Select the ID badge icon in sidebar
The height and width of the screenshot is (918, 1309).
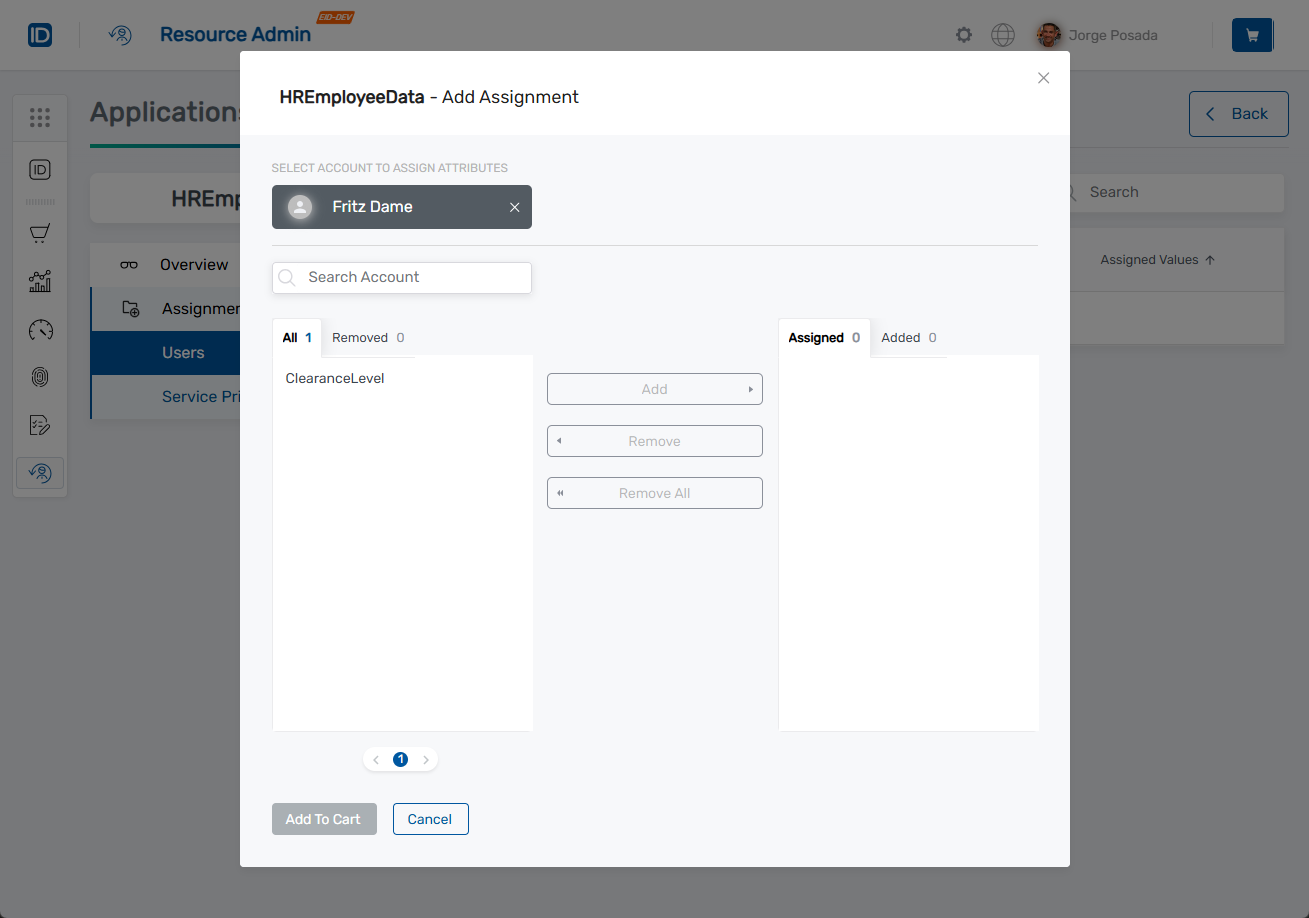pos(40,170)
